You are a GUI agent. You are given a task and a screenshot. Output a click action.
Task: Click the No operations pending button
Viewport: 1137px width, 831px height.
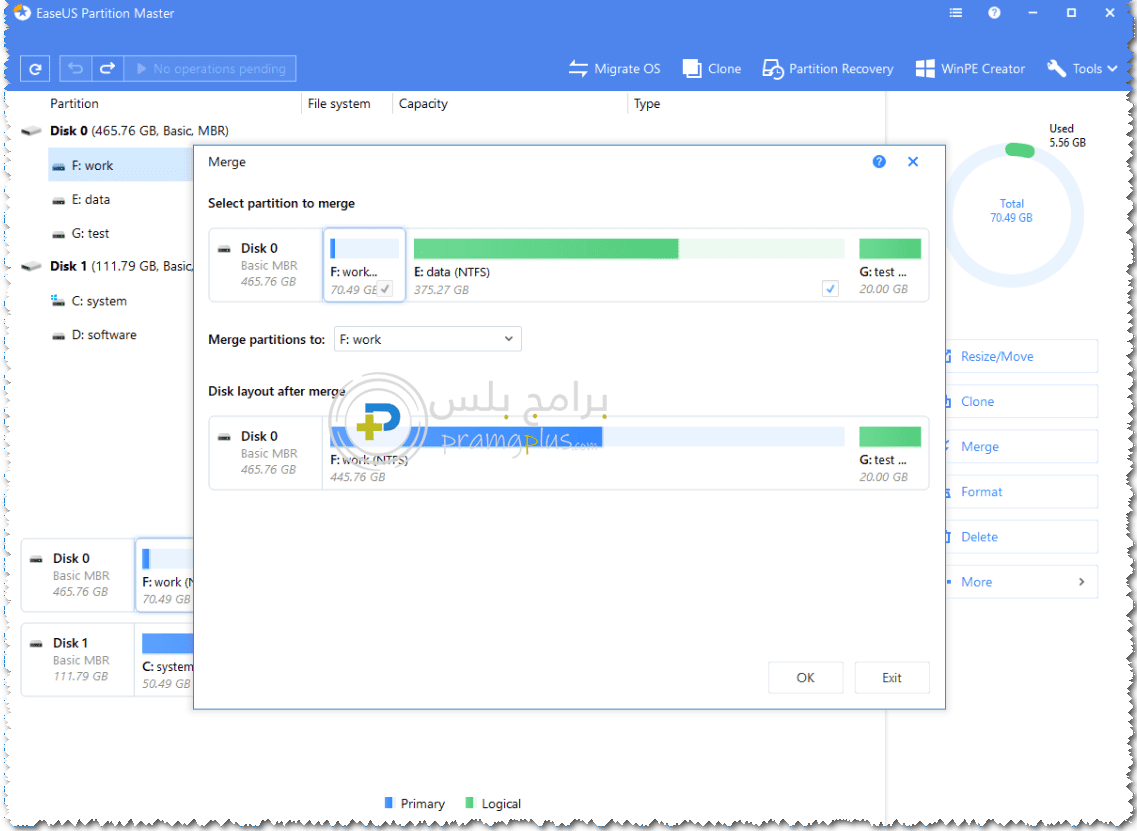pos(210,69)
